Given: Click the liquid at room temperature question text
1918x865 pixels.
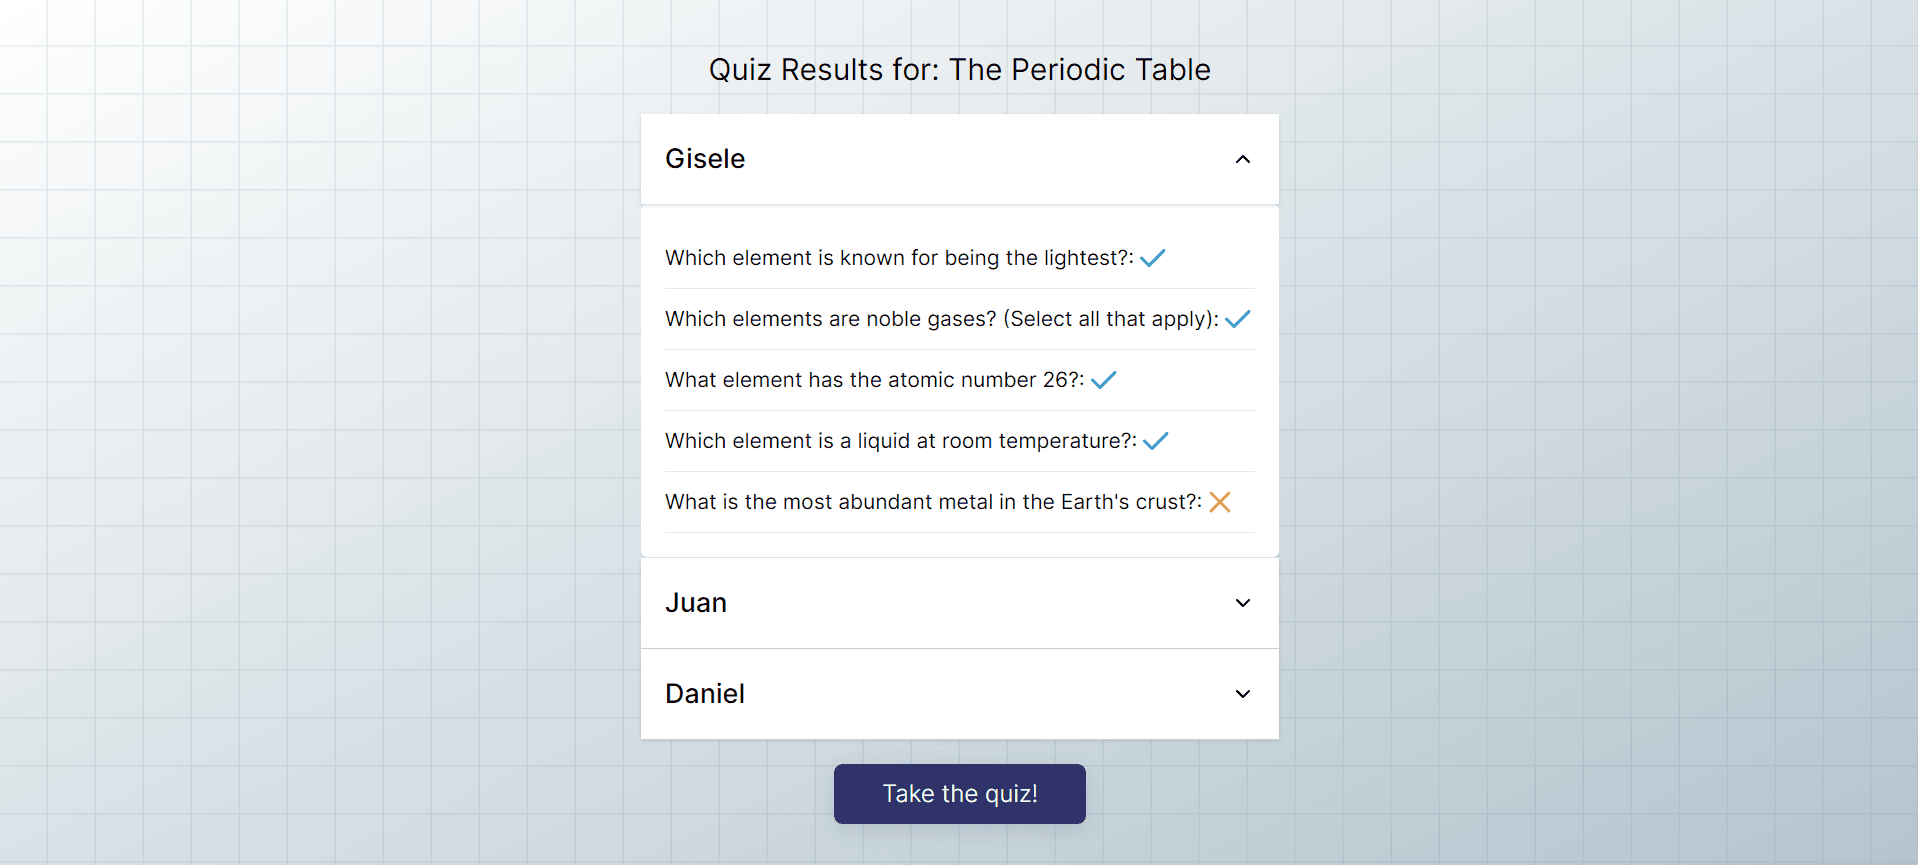Looking at the screenshot, I should (x=901, y=441).
